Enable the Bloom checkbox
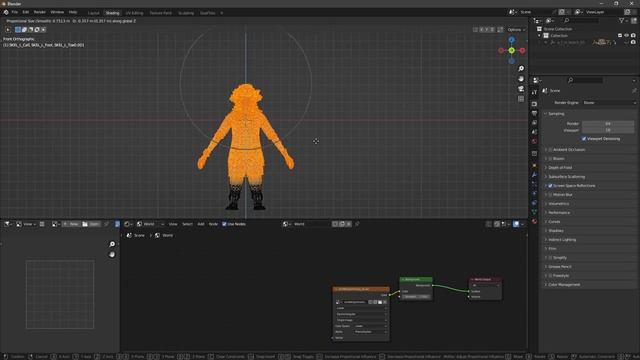The width and height of the screenshot is (640, 360). point(550,159)
